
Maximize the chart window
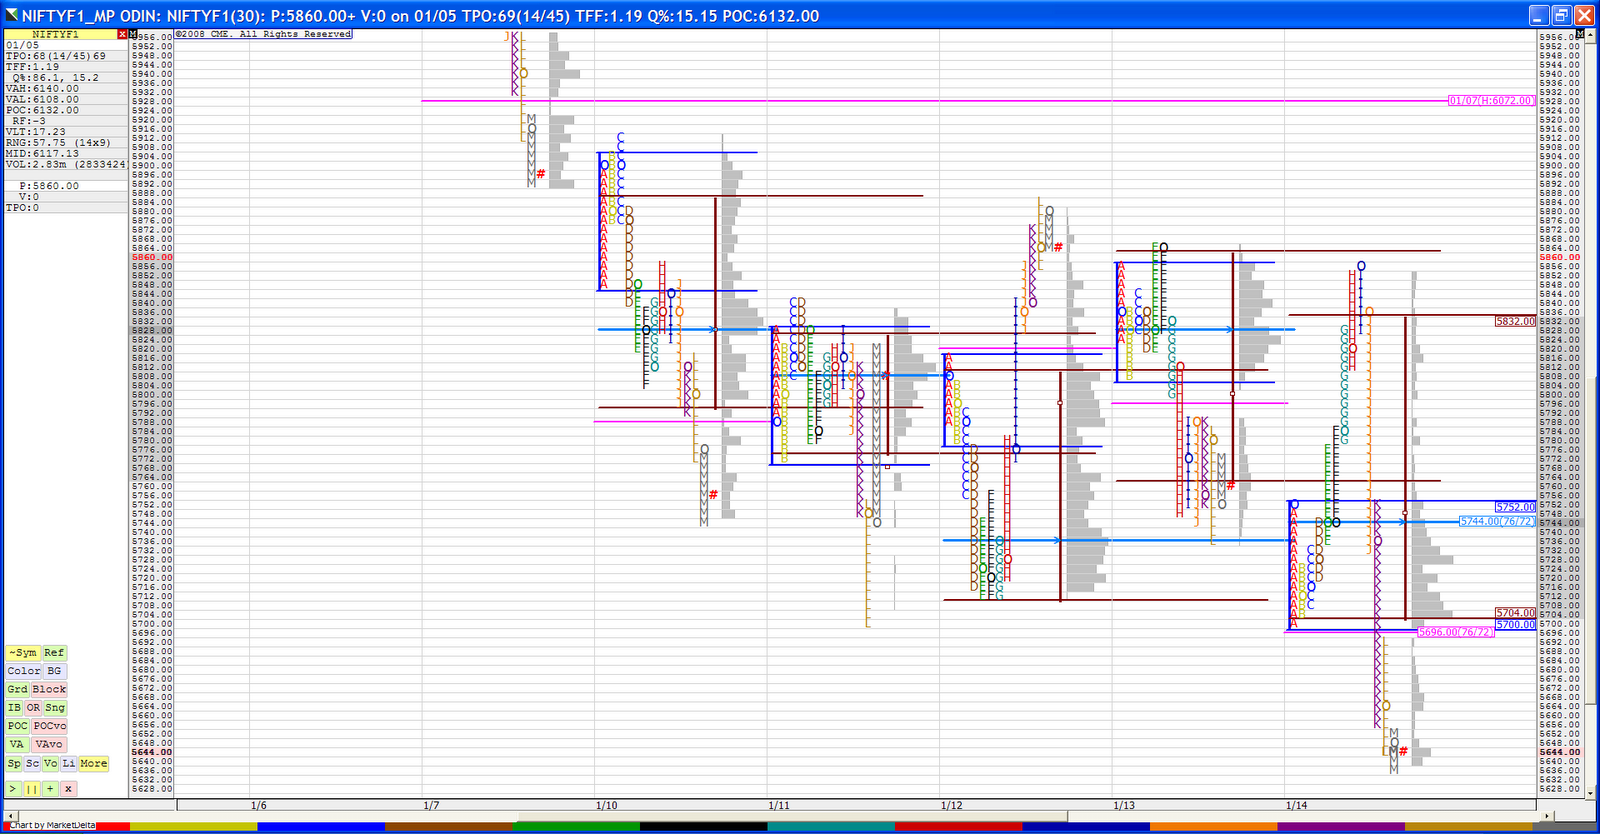click(x=1562, y=15)
